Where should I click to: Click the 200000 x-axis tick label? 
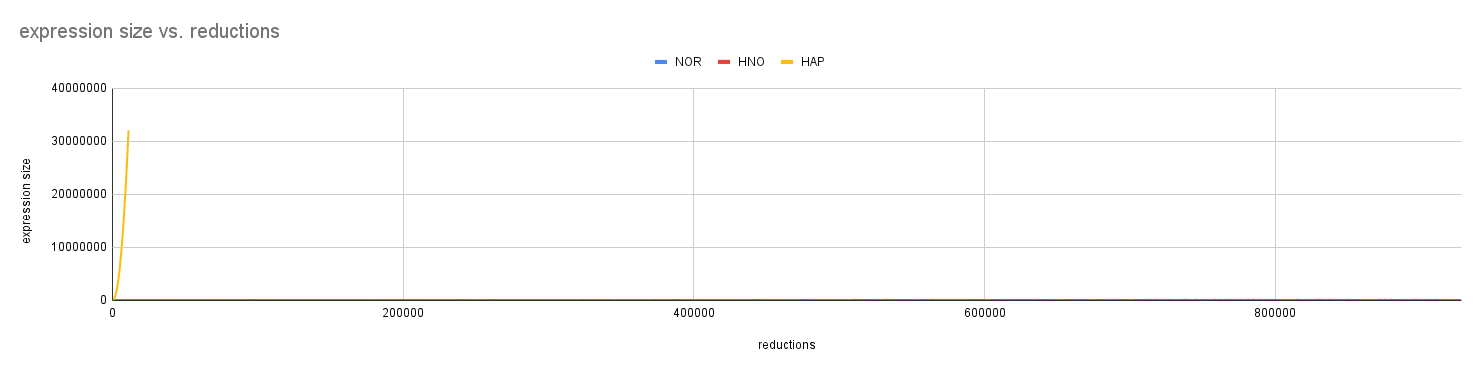403,314
